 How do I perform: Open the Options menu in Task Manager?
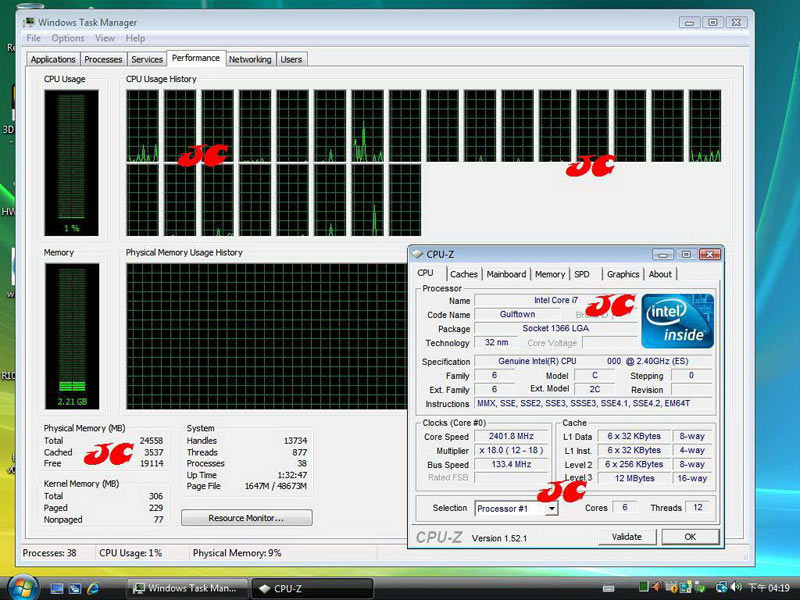coord(68,38)
